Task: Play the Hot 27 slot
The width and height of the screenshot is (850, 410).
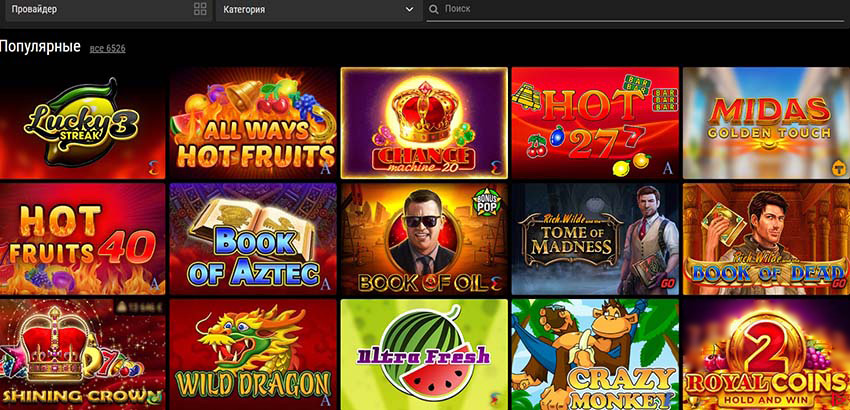Action: pyautogui.click(x=594, y=122)
